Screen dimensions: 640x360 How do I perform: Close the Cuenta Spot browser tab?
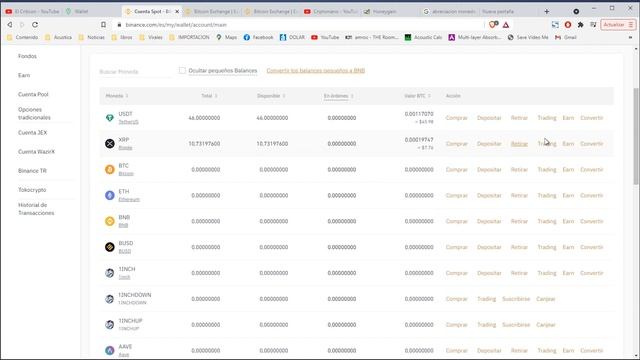pos(177,11)
